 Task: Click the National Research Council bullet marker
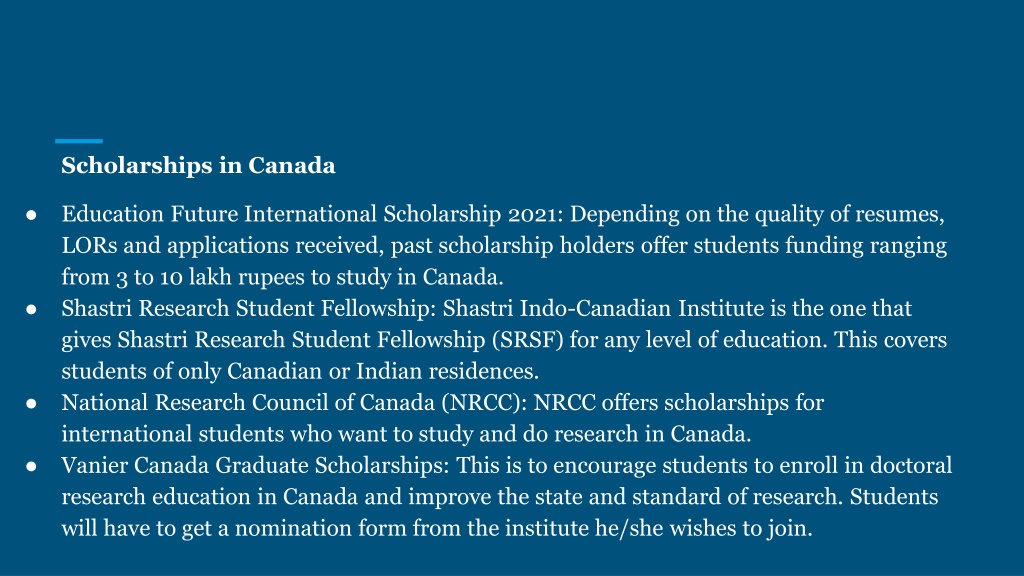point(31,404)
